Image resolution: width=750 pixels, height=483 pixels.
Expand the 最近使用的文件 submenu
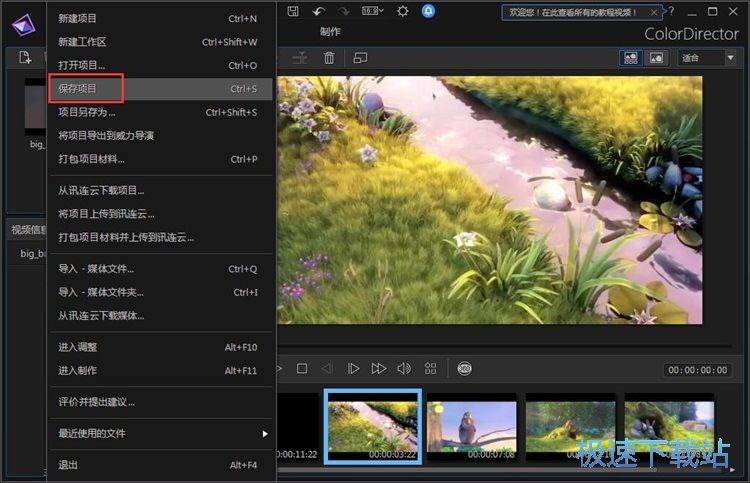[x=161, y=434]
